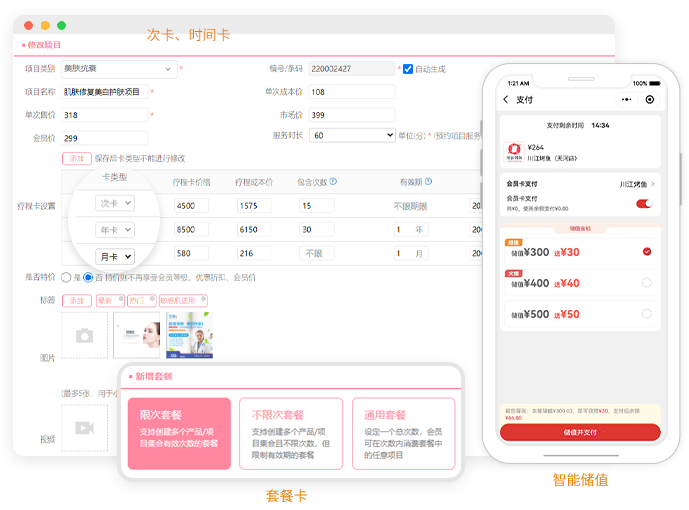Click the cost price field 1575
Screen dimensions: 689x510
(254, 206)
